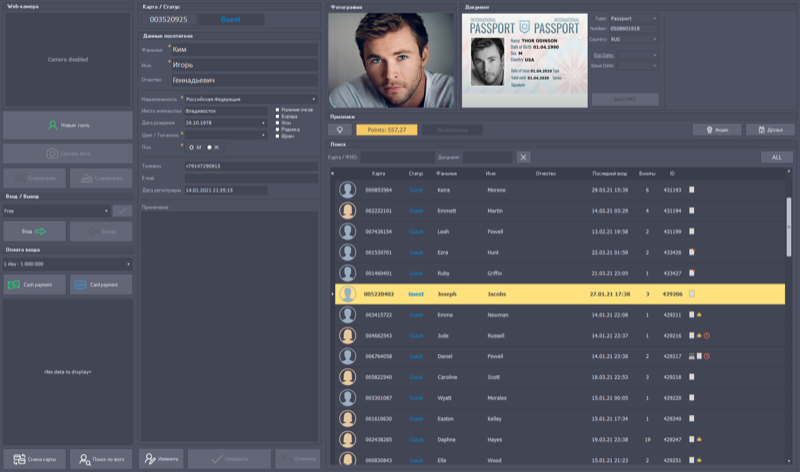Enable the Борода checkbox
Viewport: 800px width, 472px height.
(x=278, y=116)
